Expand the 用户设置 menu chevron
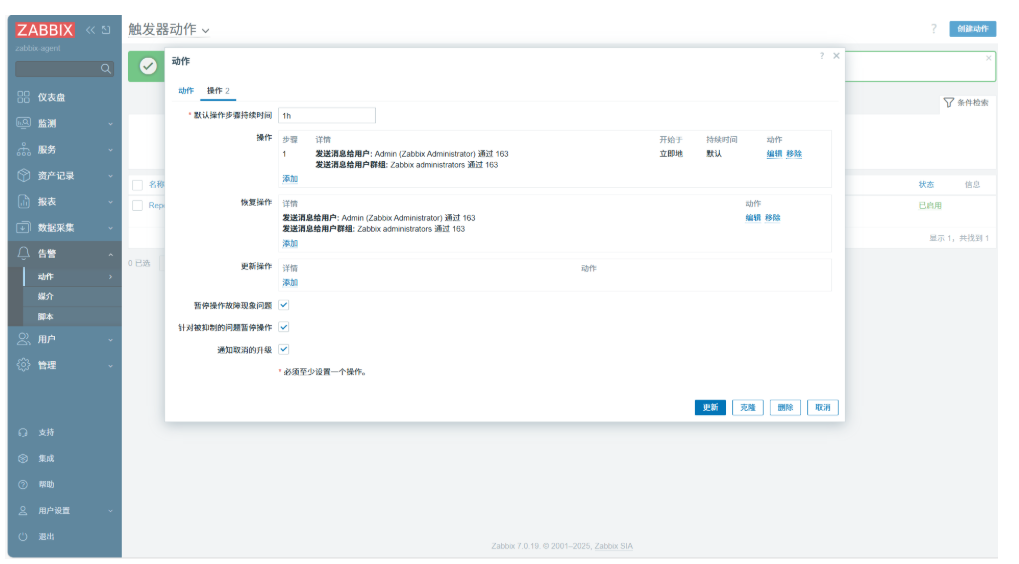This screenshot has height=564, width=1019. click(110, 511)
